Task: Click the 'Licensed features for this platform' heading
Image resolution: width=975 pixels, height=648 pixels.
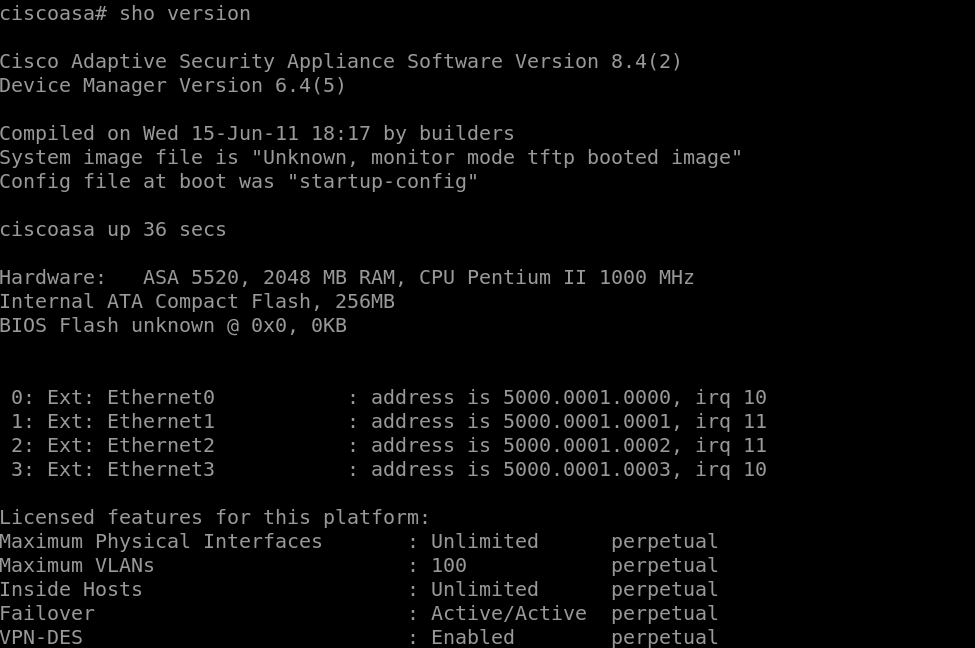Action: (215, 517)
